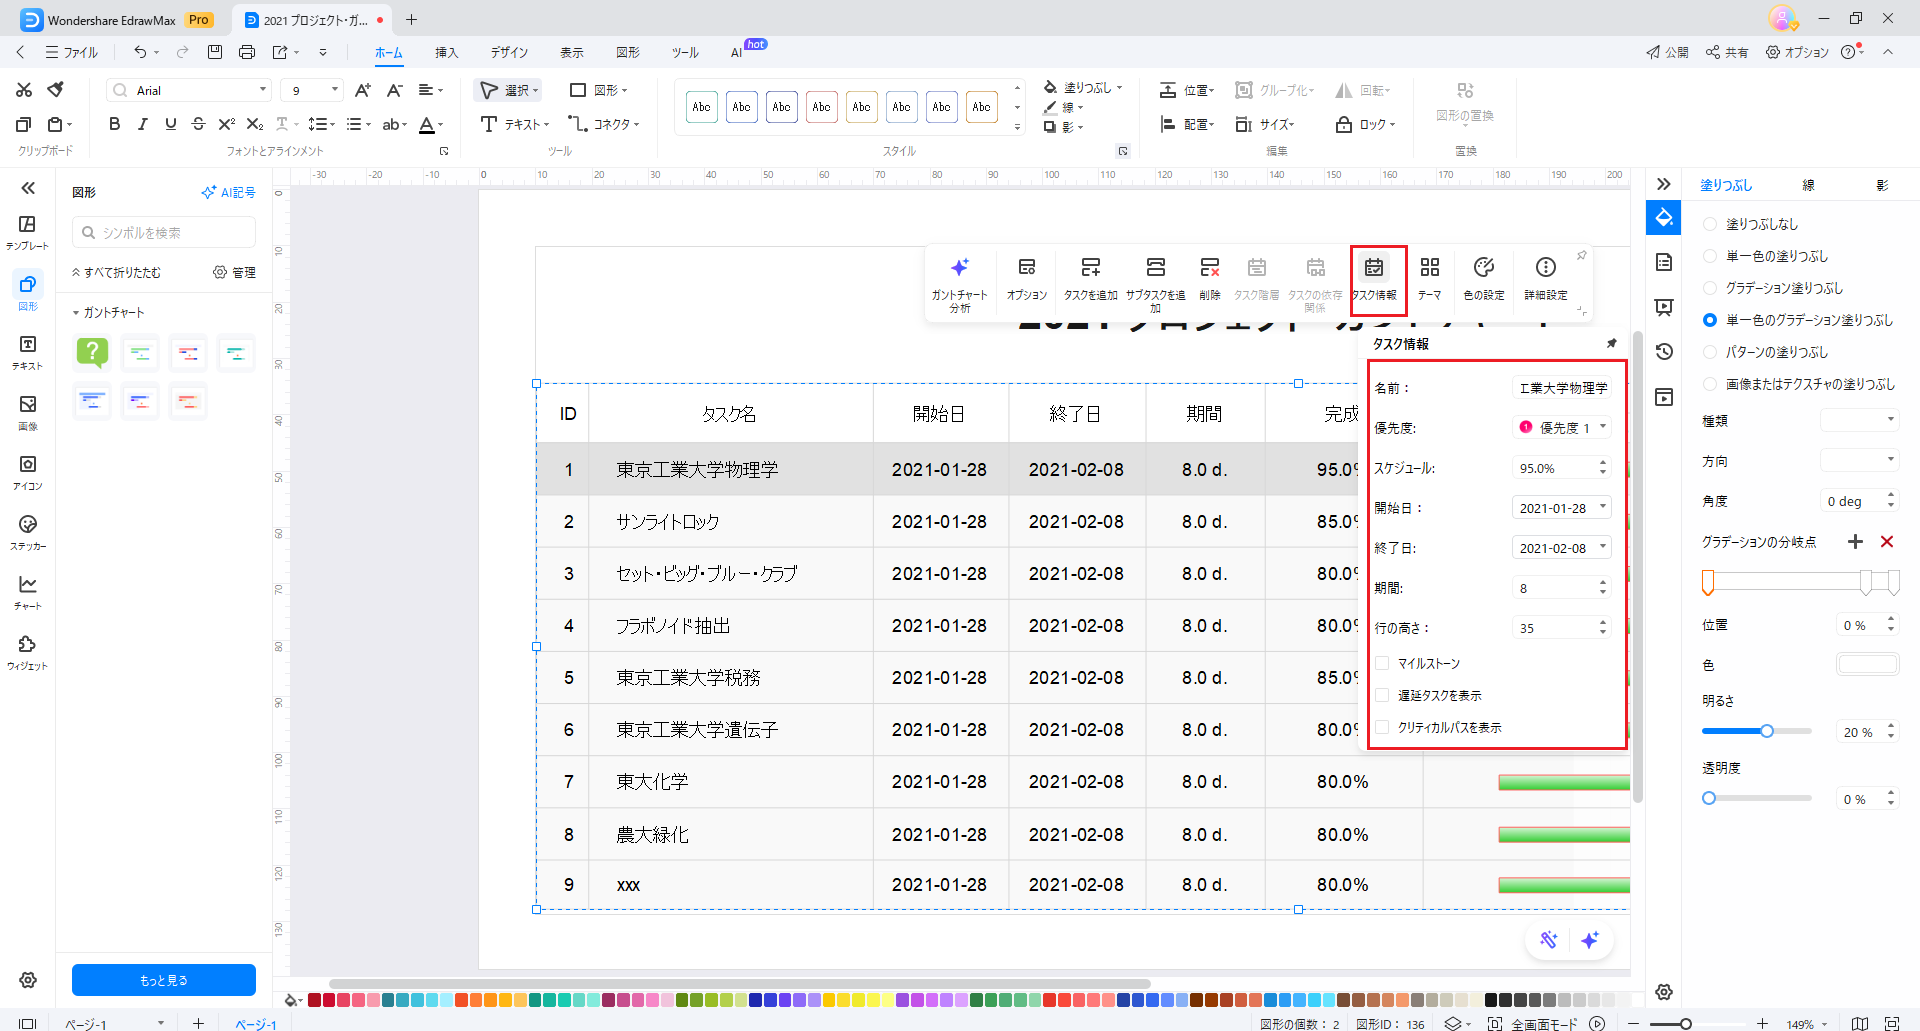This screenshot has height=1031, width=1920.
Task: Open Color Settings (色の設定) icon
Action: pyautogui.click(x=1483, y=268)
